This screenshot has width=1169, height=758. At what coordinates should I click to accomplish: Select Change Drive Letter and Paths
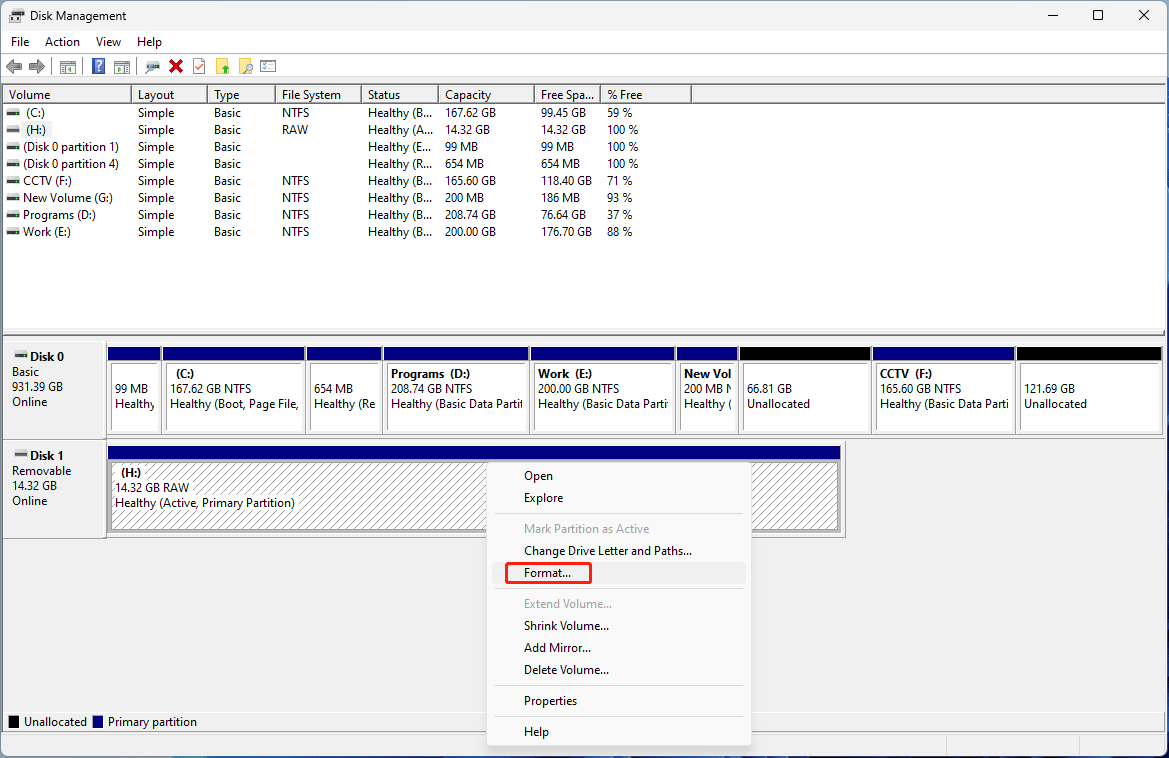point(619,551)
